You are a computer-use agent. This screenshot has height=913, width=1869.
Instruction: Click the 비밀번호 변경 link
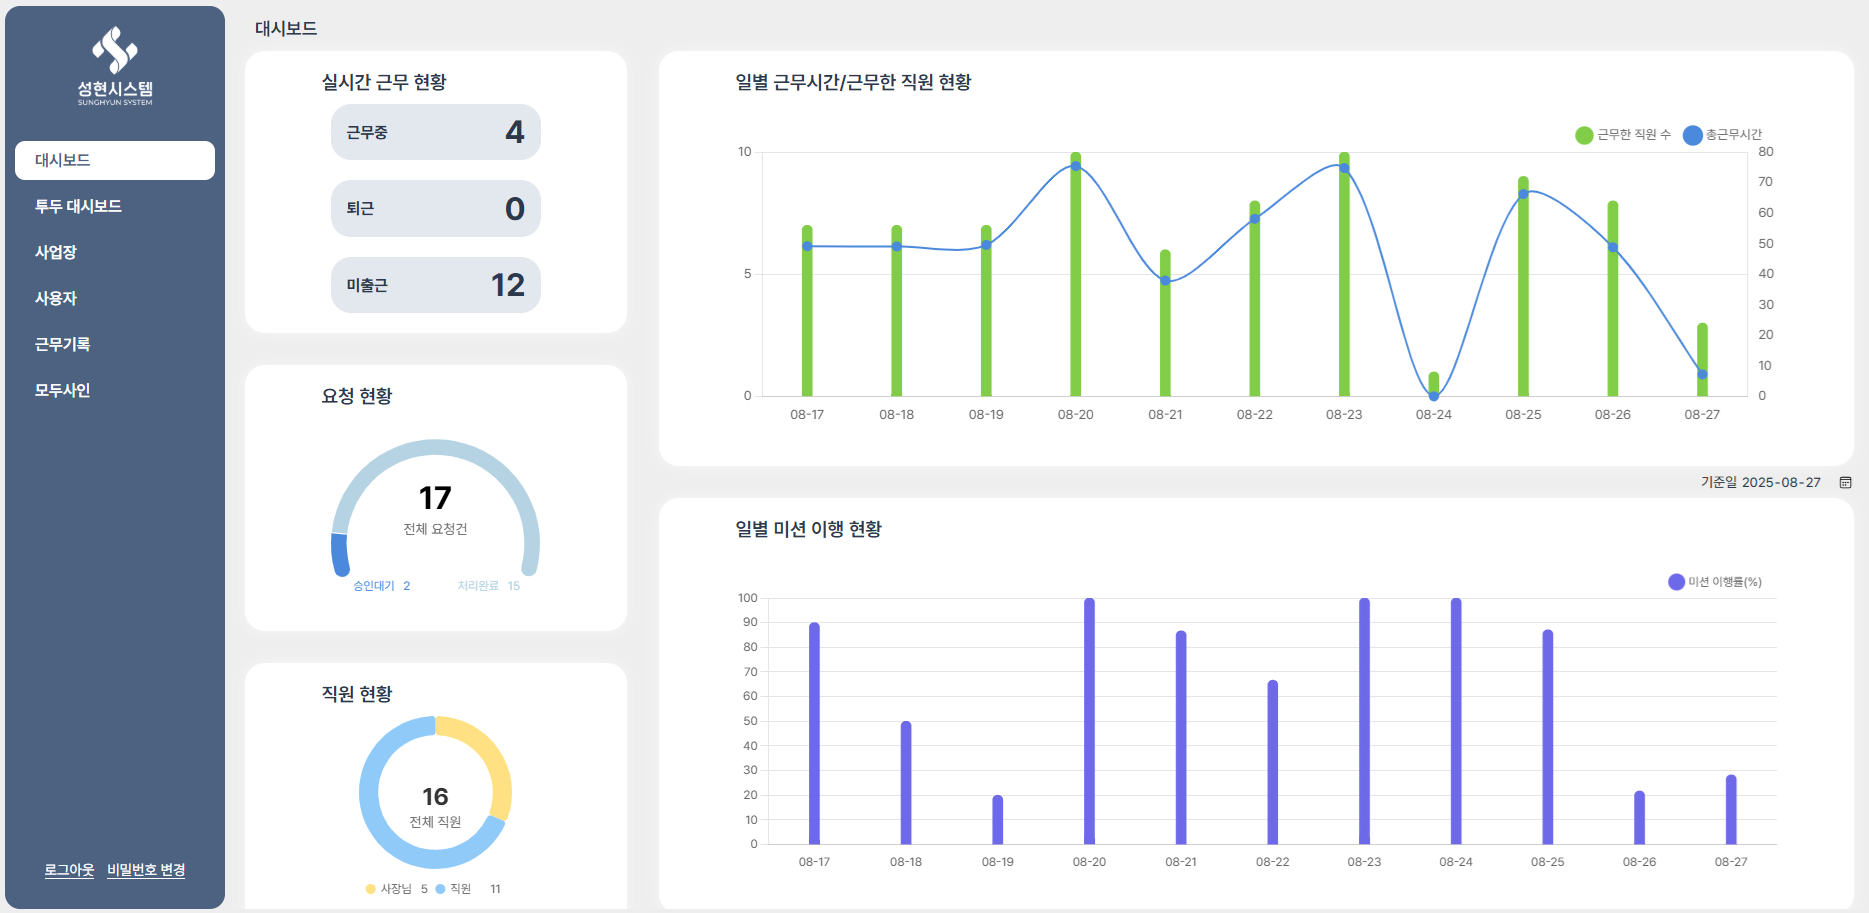tap(146, 870)
